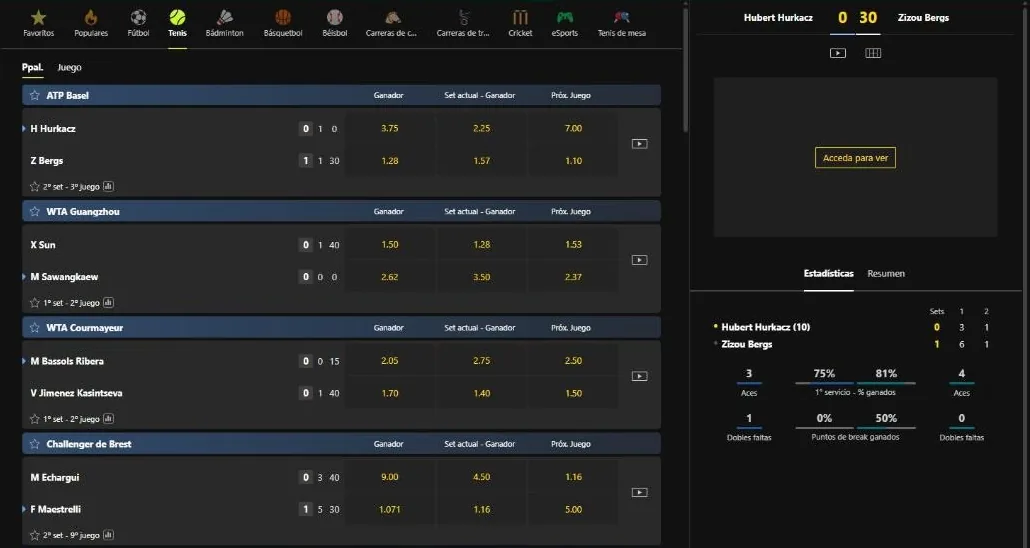This screenshot has height=548, width=1030.
Task: Select the Béisbol sport icon
Action: click(334, 18)
